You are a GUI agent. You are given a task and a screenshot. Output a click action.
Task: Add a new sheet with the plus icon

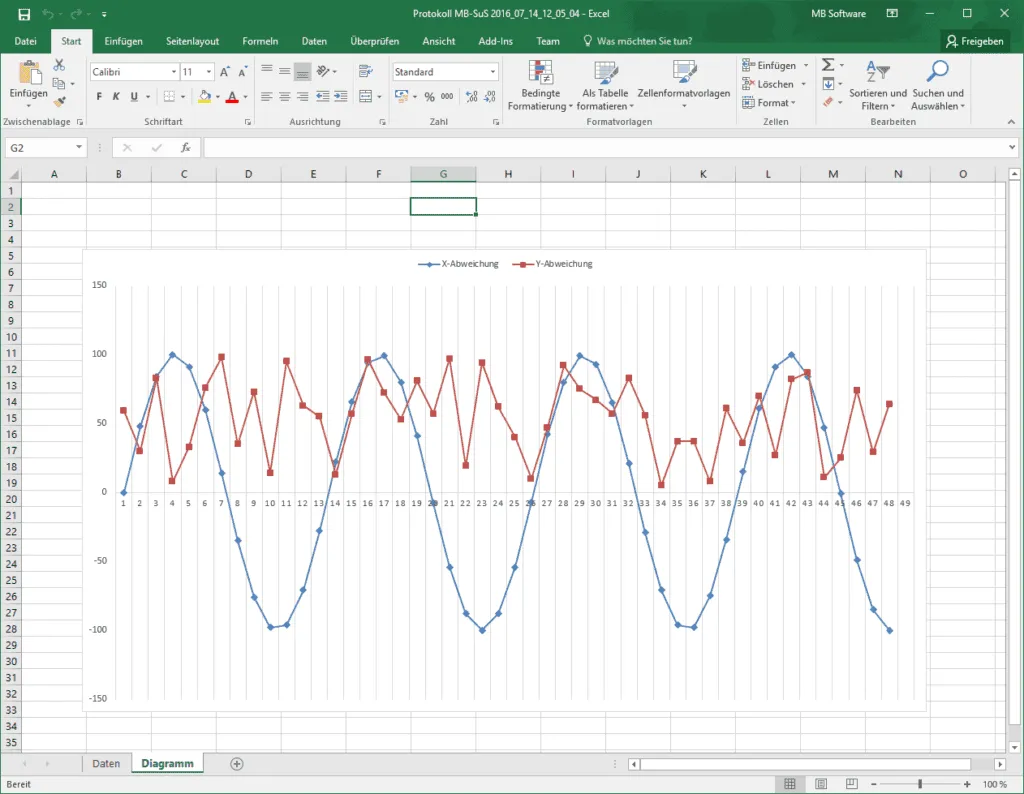(x=237, y=764)
